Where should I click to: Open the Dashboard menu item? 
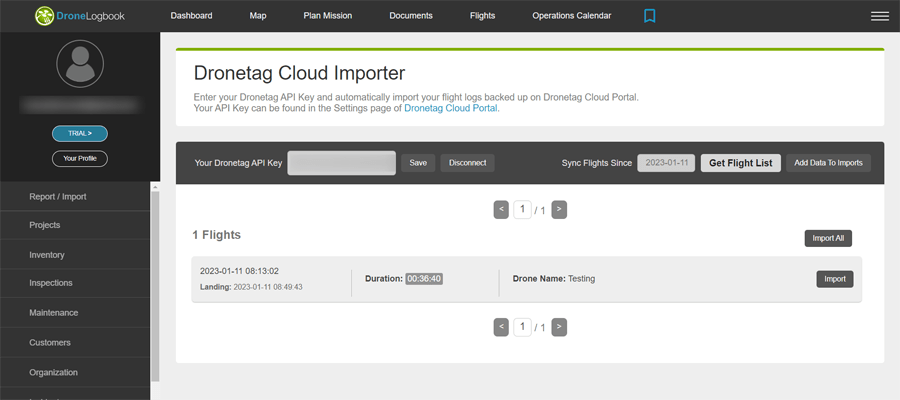click(191, 15)
